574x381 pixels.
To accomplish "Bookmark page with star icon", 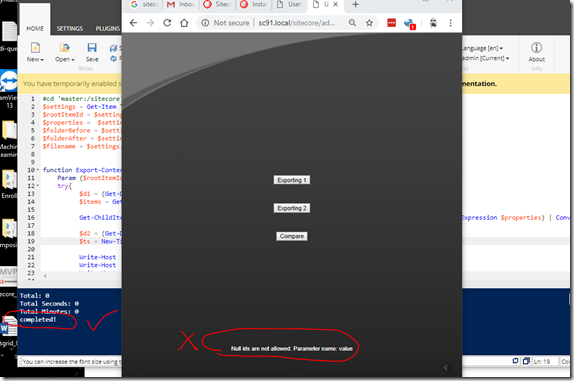I will pyautogui.click(x=369, y=23).
